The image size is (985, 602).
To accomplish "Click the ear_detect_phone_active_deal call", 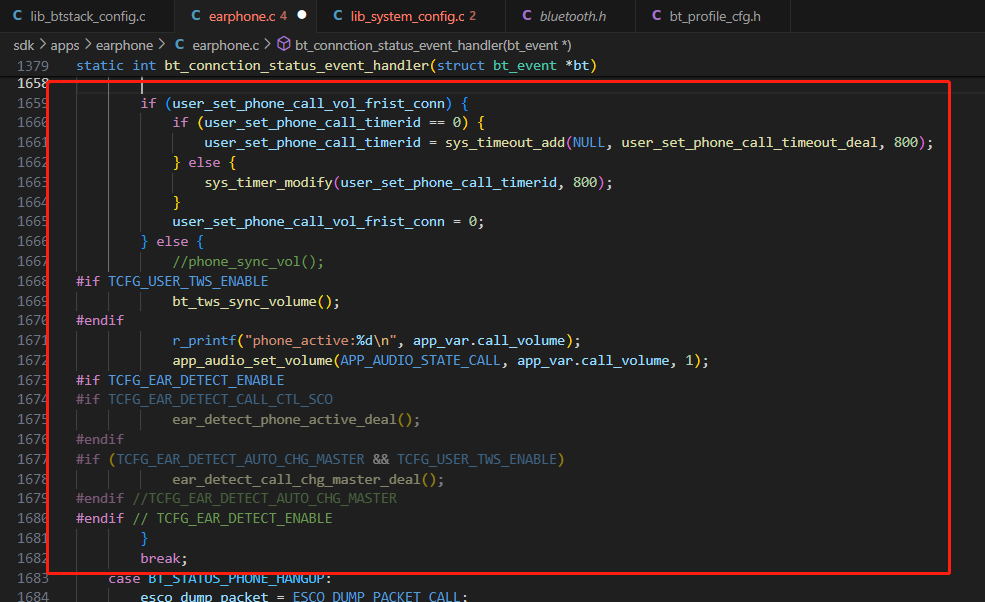I will tap(285, 420).
